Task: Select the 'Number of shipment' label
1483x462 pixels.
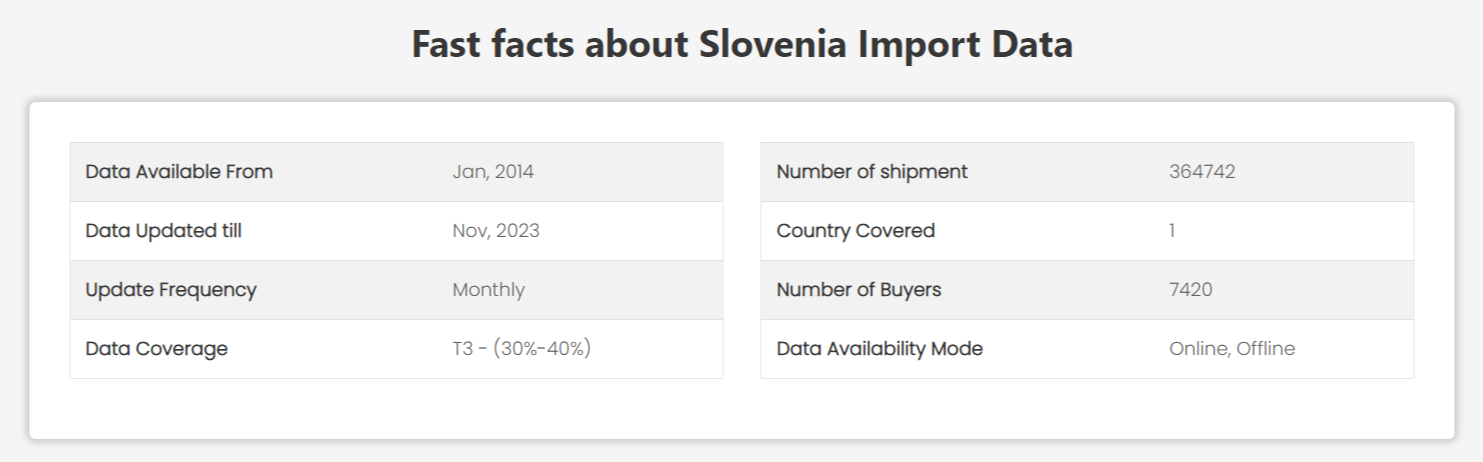Action: pos(872,171)
